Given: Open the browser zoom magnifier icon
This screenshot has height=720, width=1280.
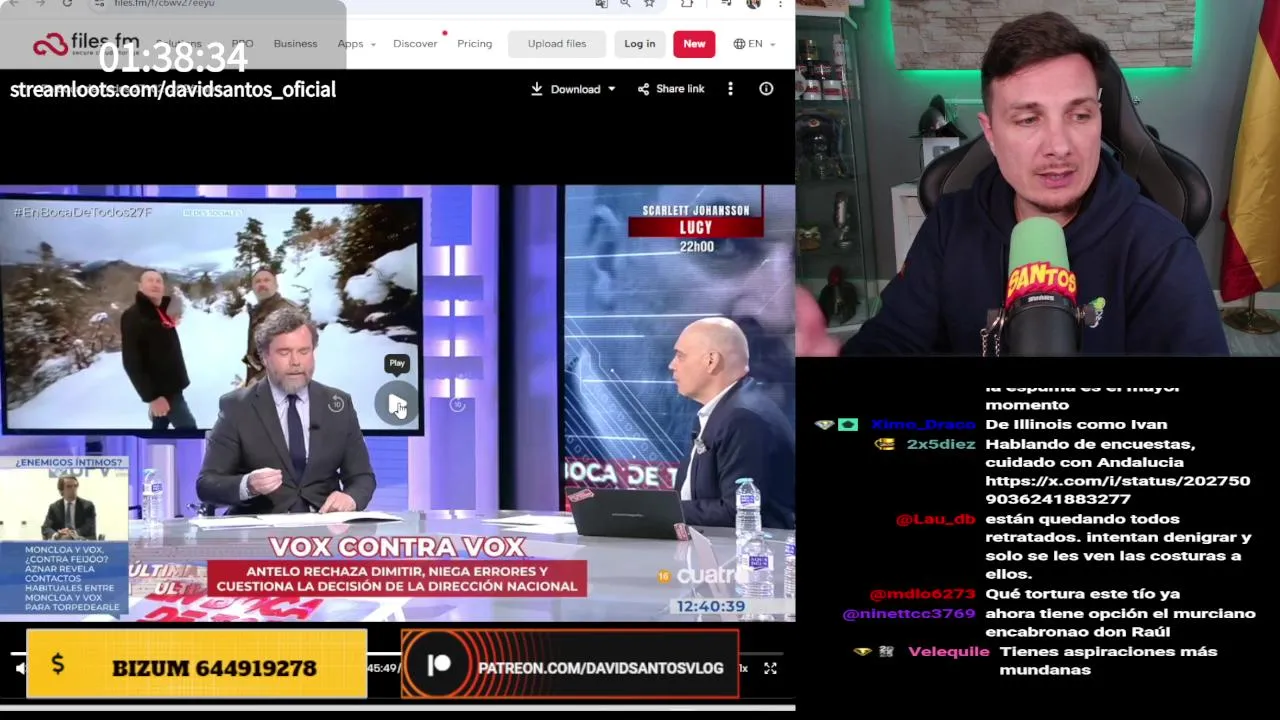Looking at the screenshot, I should [x=625, y=3].
